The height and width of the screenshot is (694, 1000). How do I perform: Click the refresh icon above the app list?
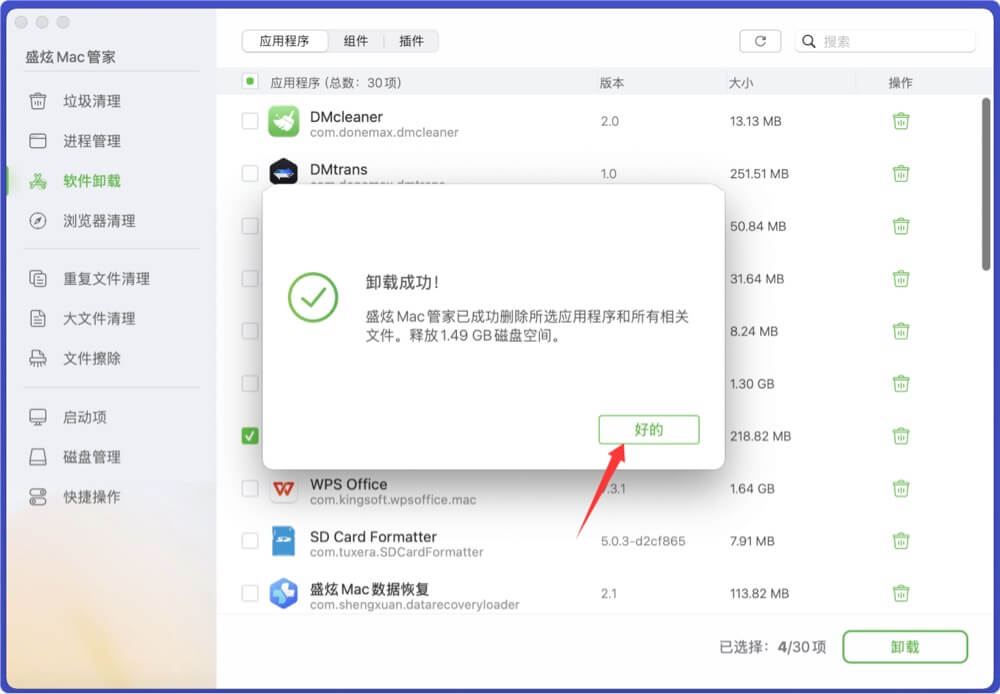(x=760, y=40)
